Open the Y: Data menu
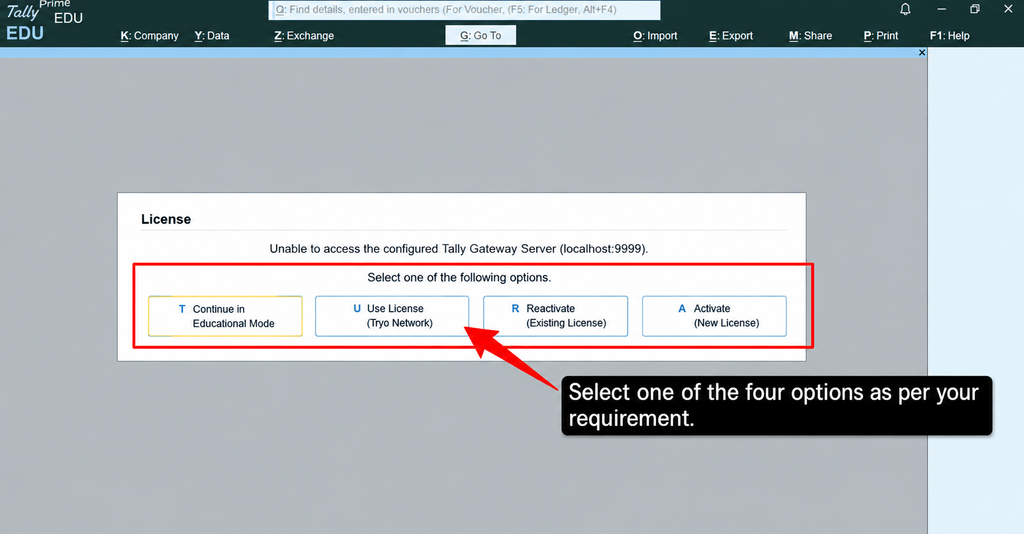The image size is (1024, 534). [212, 36]
